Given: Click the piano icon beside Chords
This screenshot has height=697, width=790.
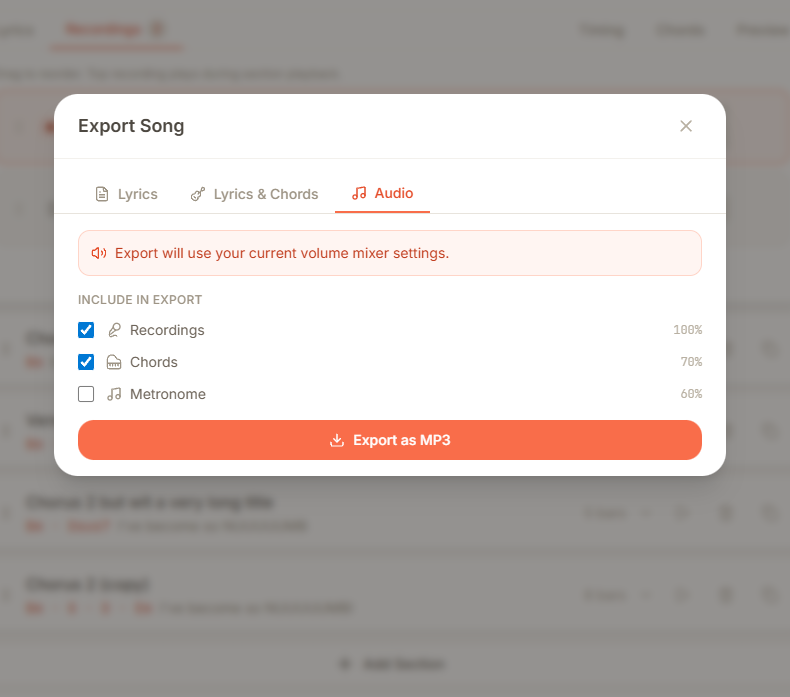Looking at the screenshot, I should [114, 362].
